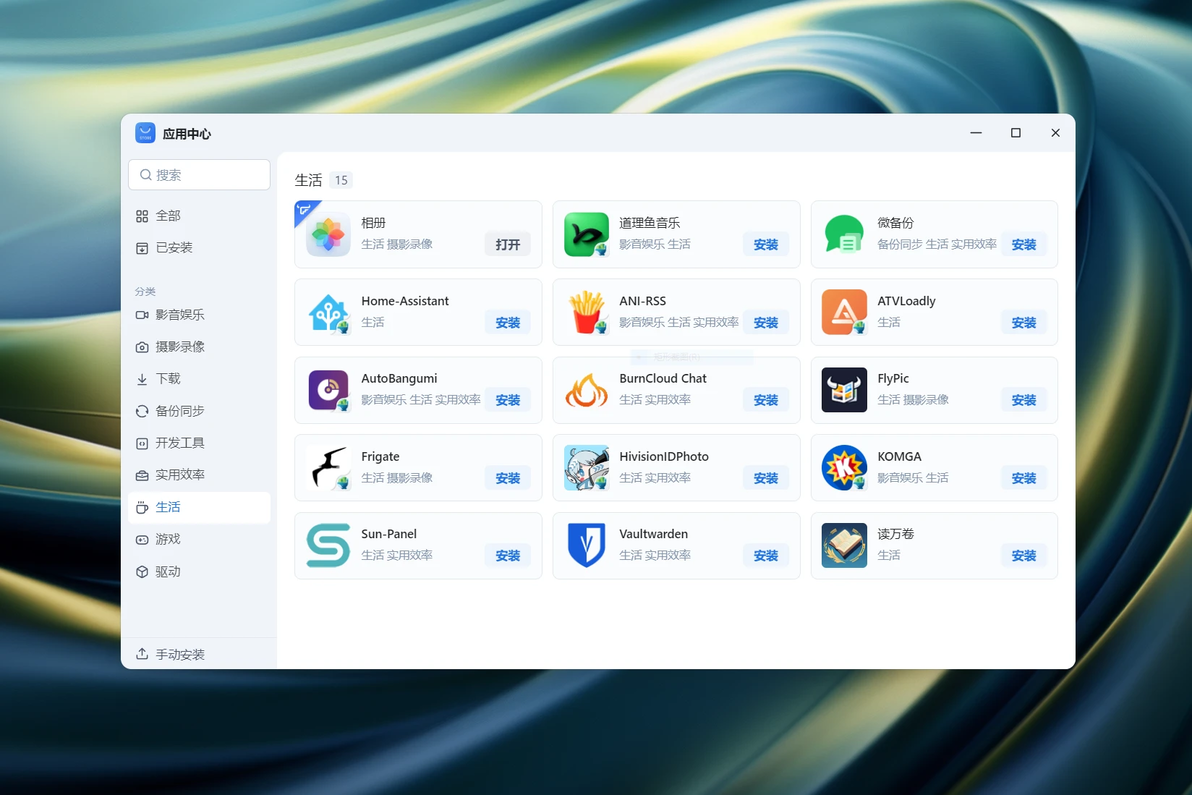This screenshot has width=1192, height=795.
Task: Click the BurnCloud Chat app name
Action: tap(663, 378)
